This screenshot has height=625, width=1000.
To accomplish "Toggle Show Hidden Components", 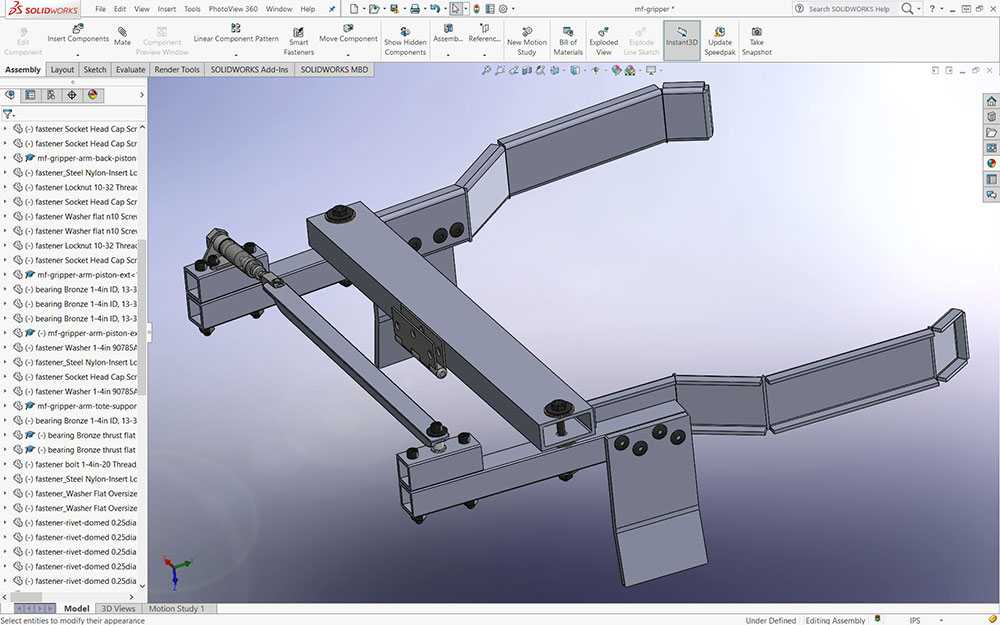I will tap(405, 31).
